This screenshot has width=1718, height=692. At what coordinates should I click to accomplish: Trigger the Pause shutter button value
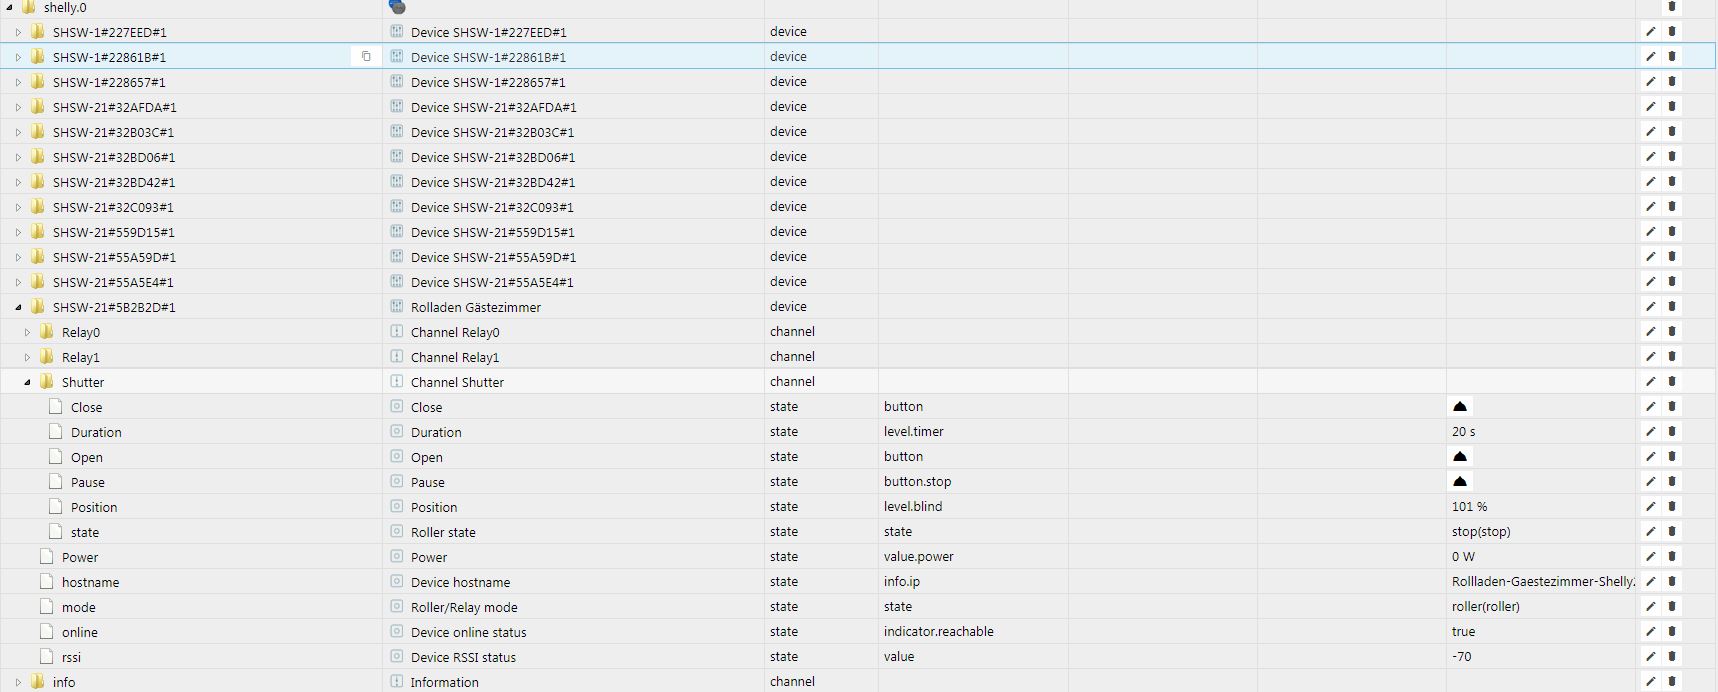click(1460, 481)
